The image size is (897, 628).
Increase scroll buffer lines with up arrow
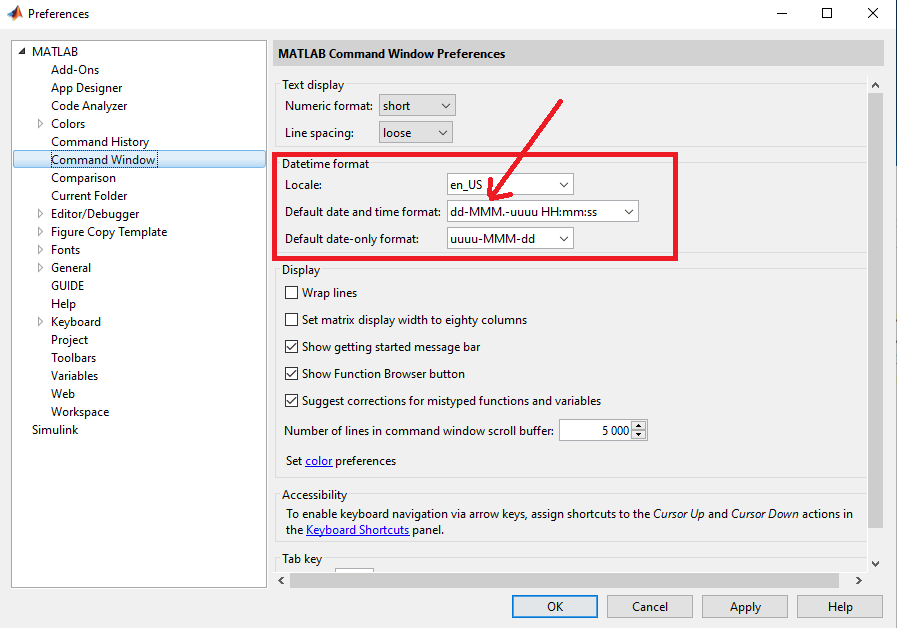click(x=639, y=426)
